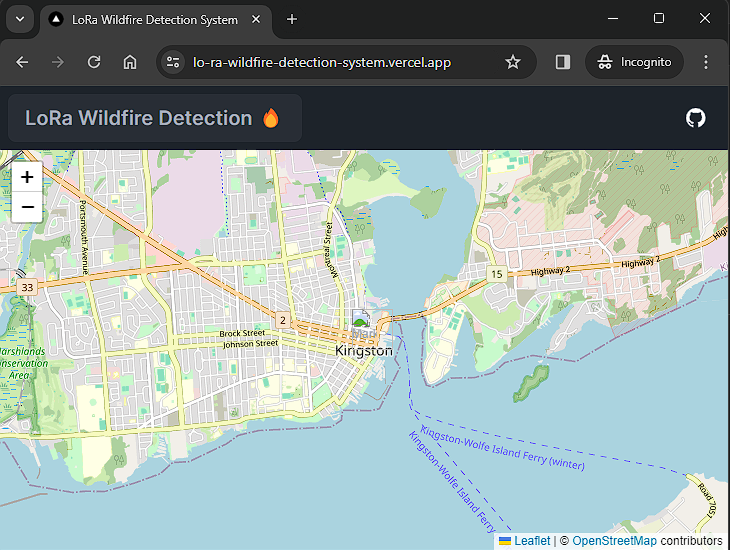Click the Highway 15 shield marker
The height and width of the screenshot is (550, 730).
[497, 274]
